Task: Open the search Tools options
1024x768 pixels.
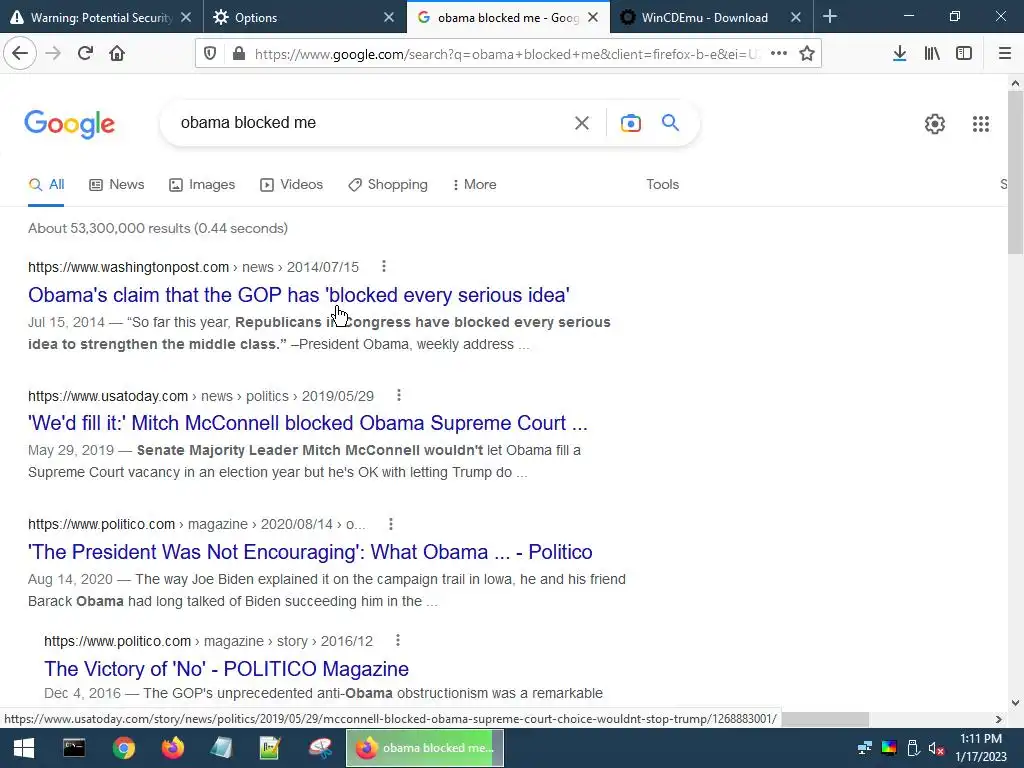Action: (662, 185)
